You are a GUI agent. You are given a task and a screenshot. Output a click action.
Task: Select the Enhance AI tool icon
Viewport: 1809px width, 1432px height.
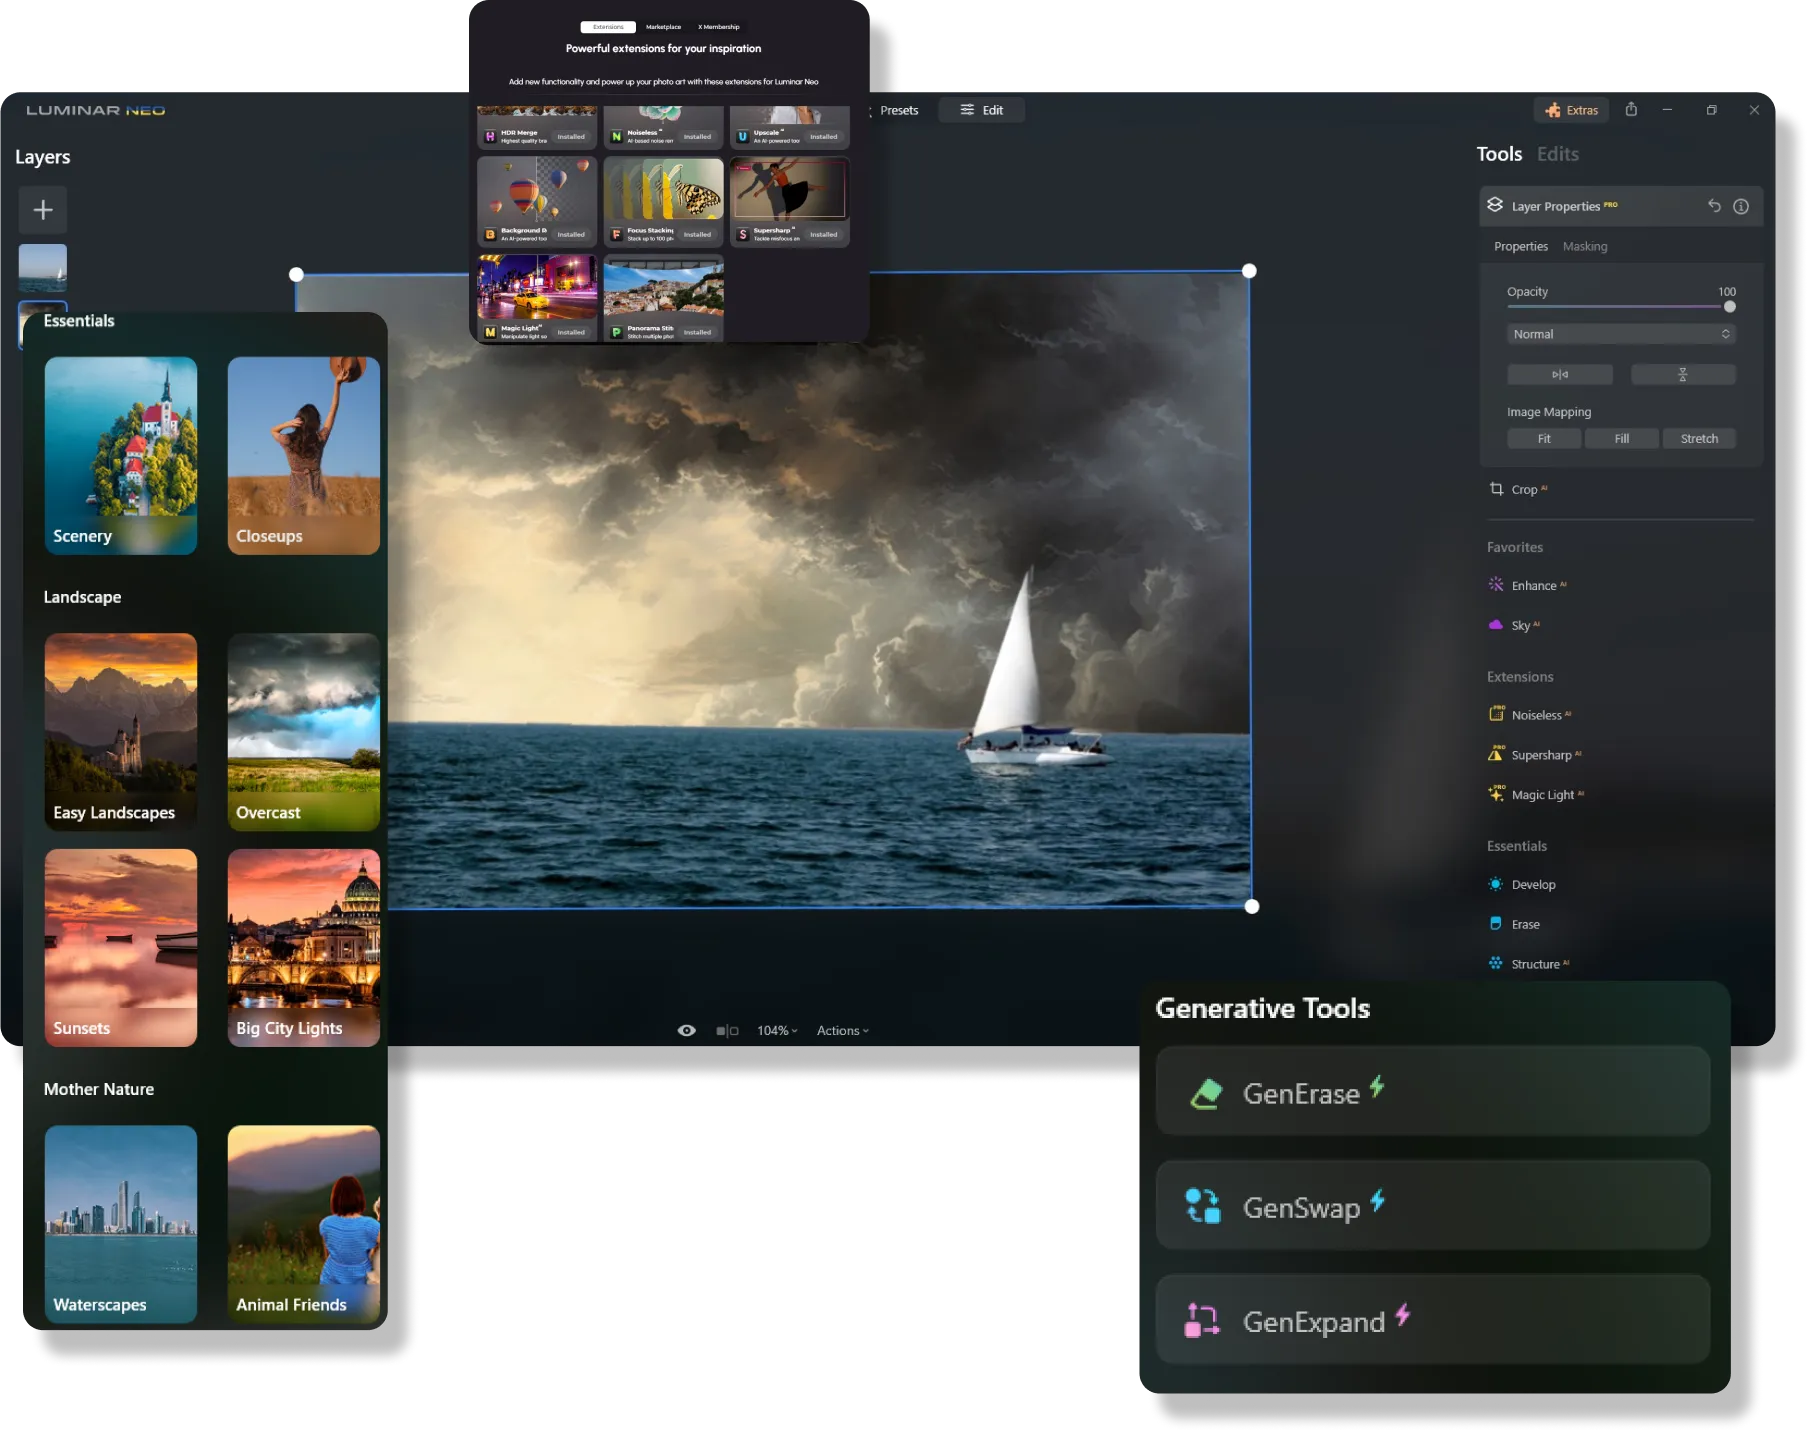tap(1496, 584)
